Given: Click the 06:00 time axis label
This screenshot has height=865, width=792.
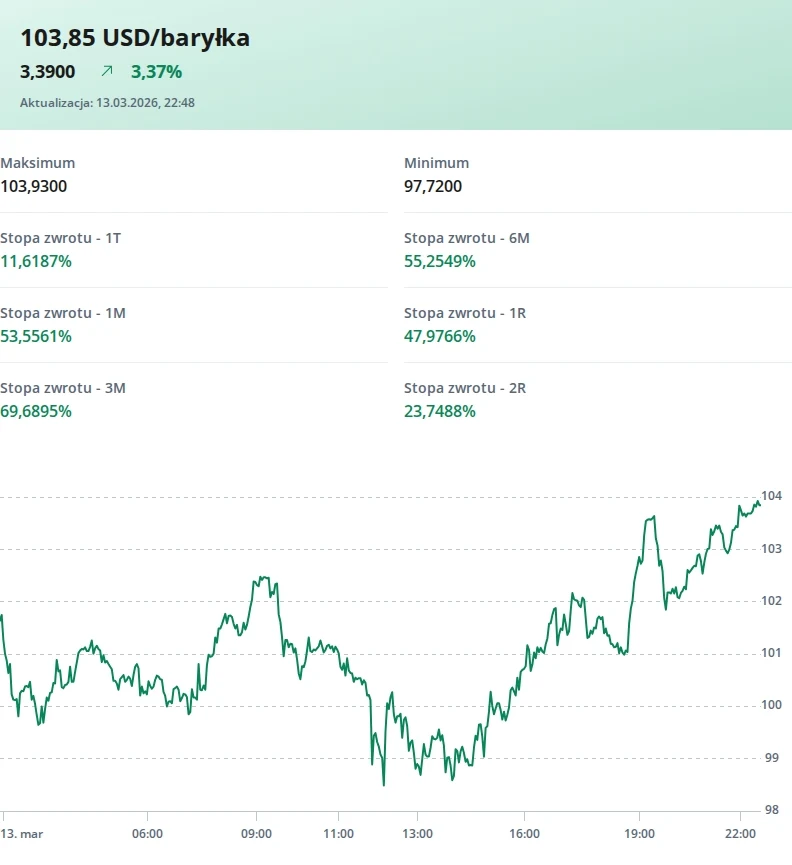Looking at the screenshot, I should click(x=147, y=833).
